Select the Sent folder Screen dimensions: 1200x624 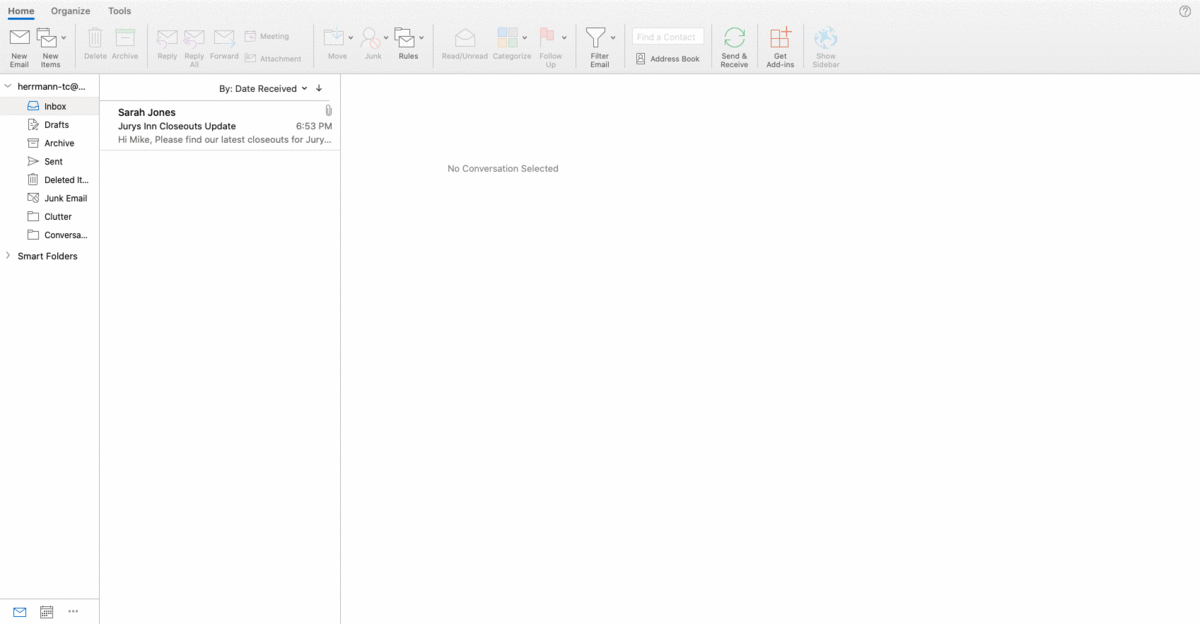click(50, 161)
